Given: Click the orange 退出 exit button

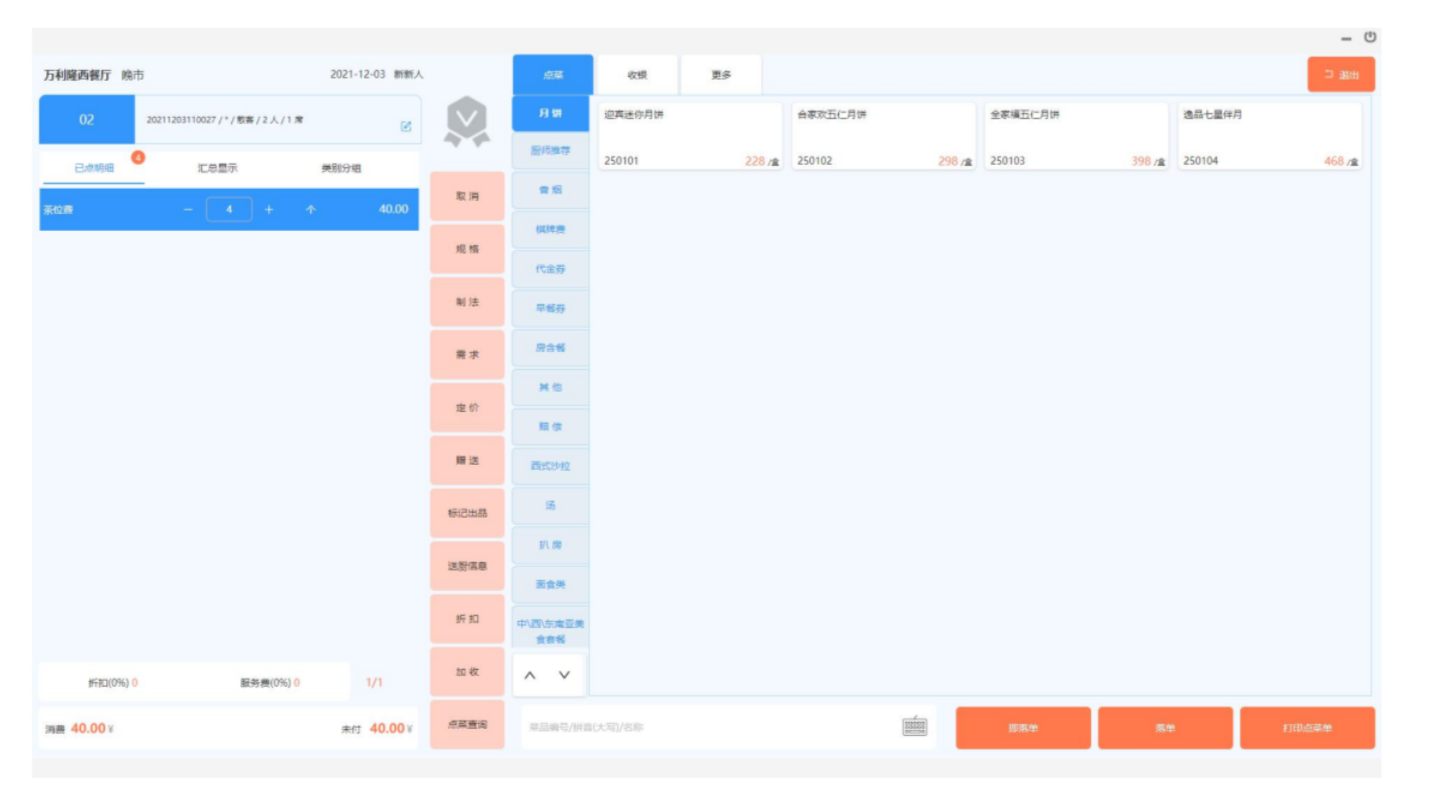Looking at the screenshot, I should 1340,75.
